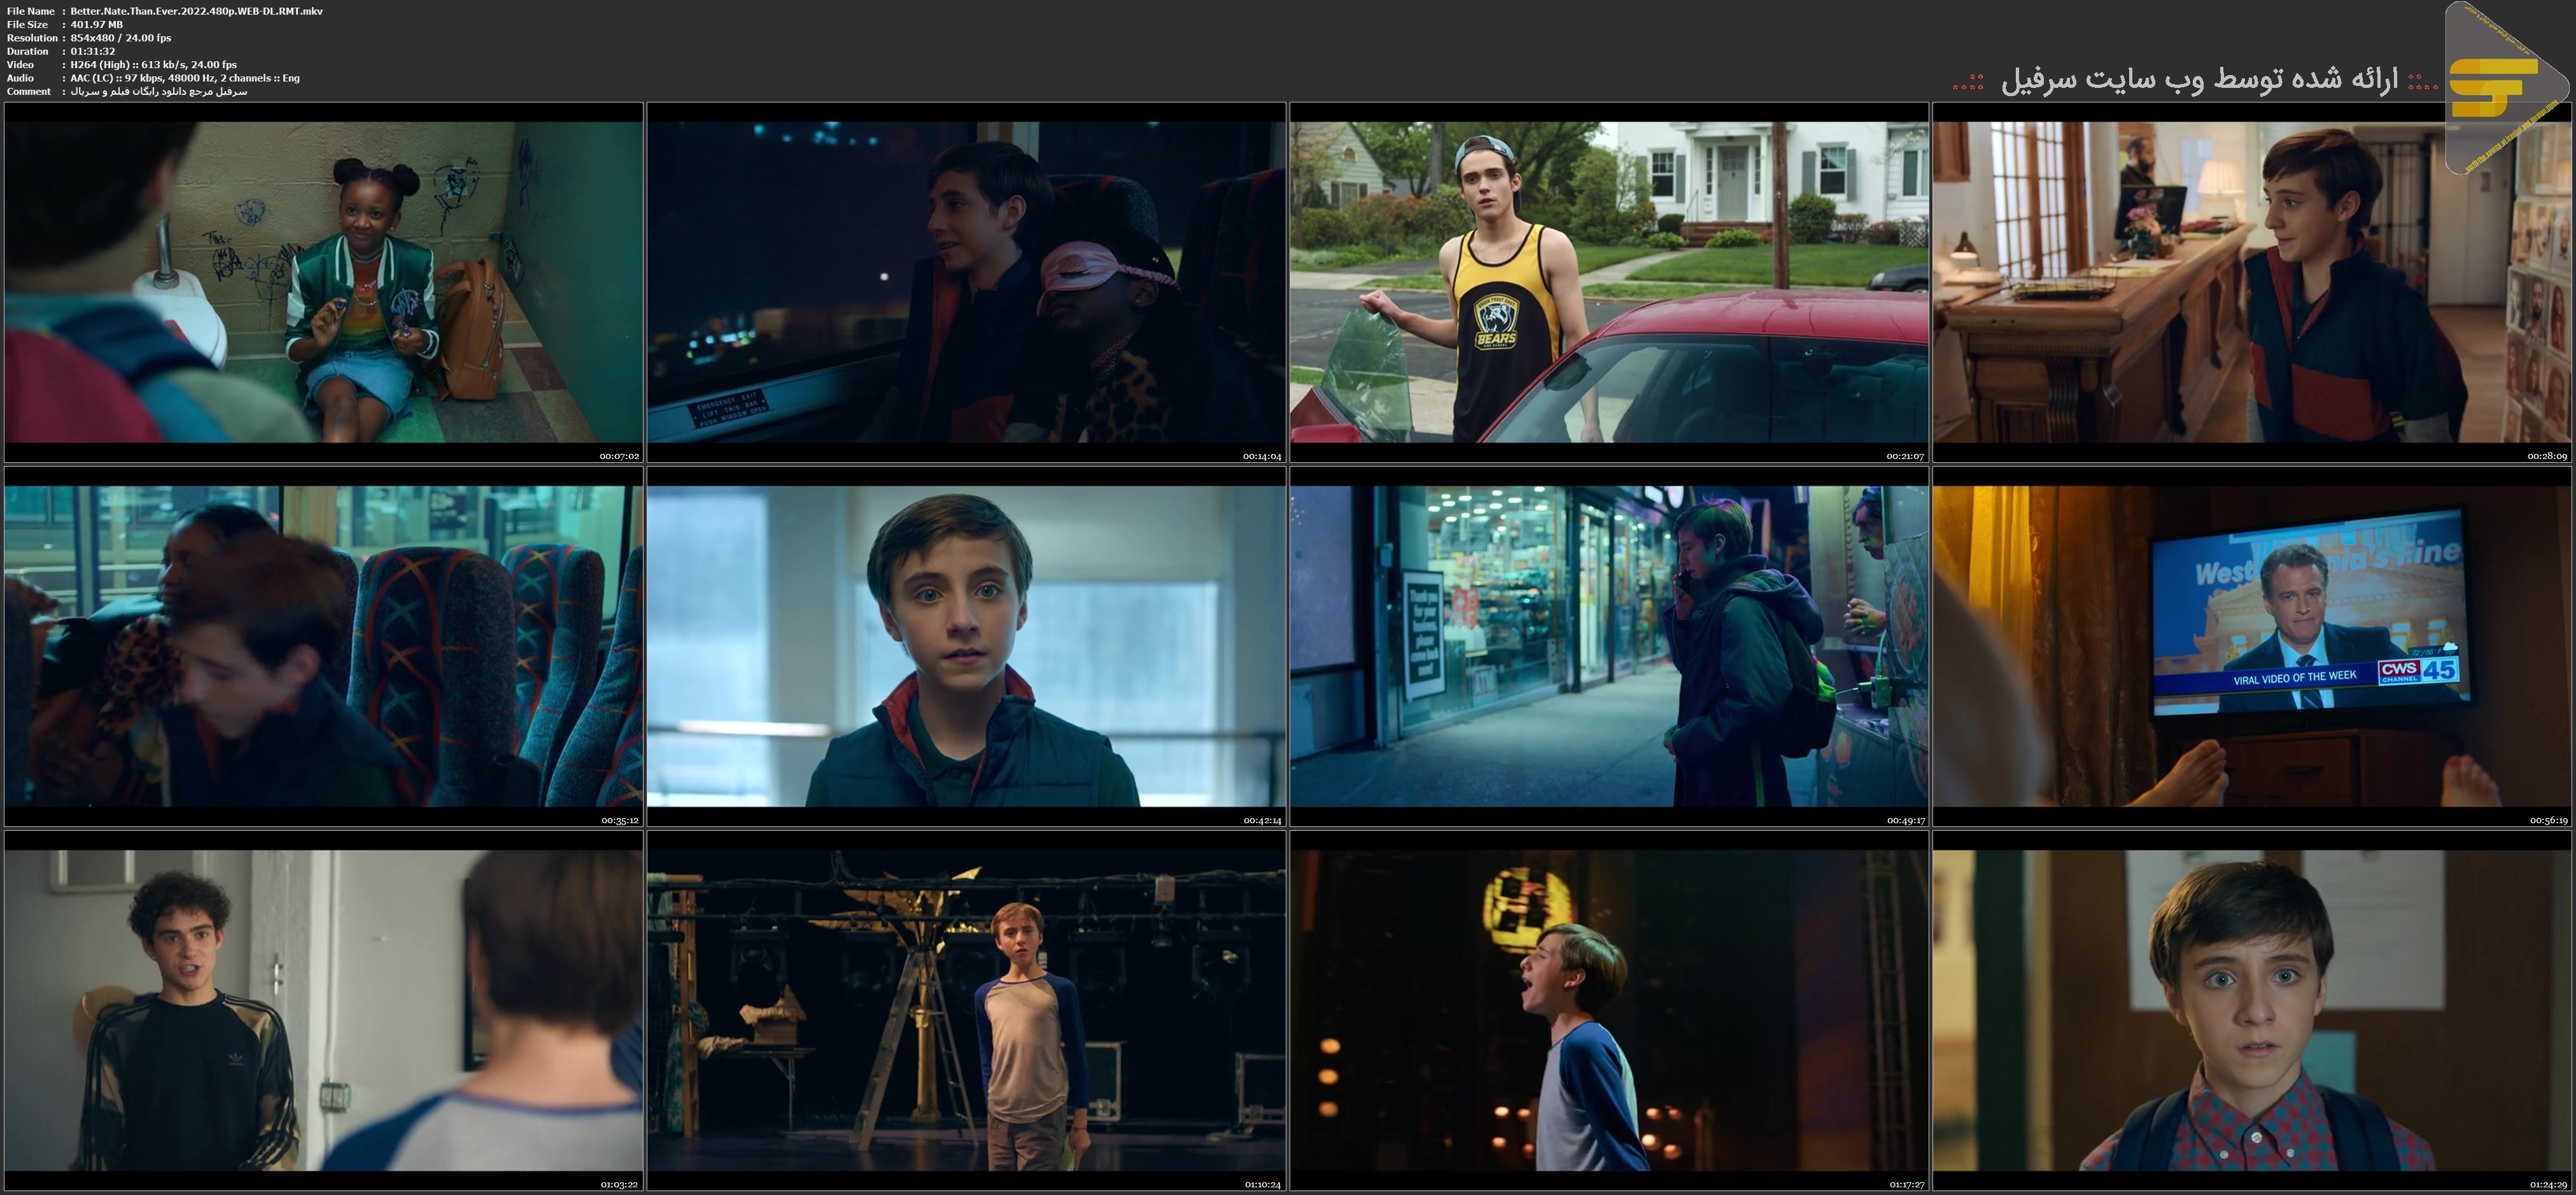Select the bus window thumbnail at 00:14:04
The height and width of the screenshot is (1195, 2576).
click(966, 282)
